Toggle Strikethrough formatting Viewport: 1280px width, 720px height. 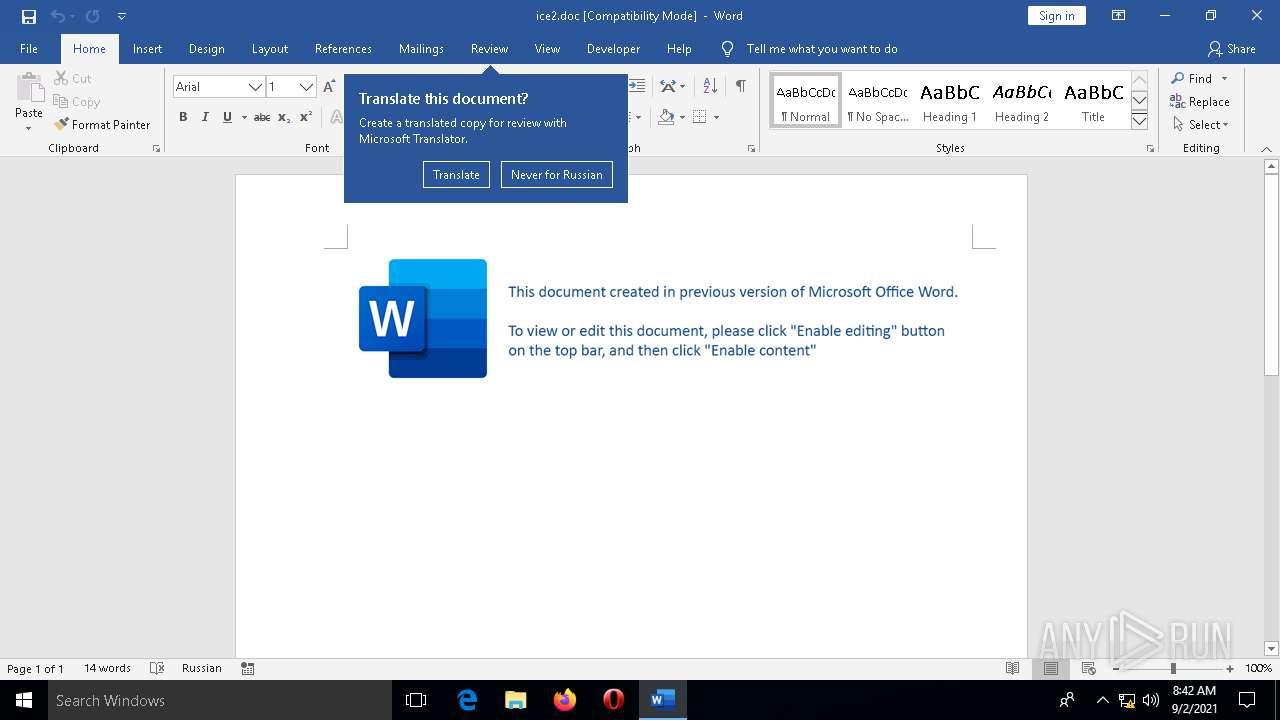pos(262,117)
